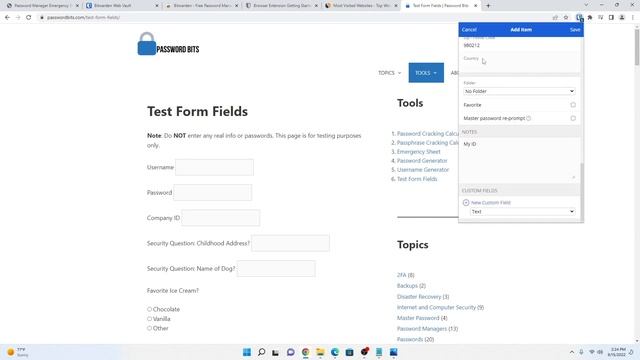Open the Username Generator tool link

(x=423, y=170)
